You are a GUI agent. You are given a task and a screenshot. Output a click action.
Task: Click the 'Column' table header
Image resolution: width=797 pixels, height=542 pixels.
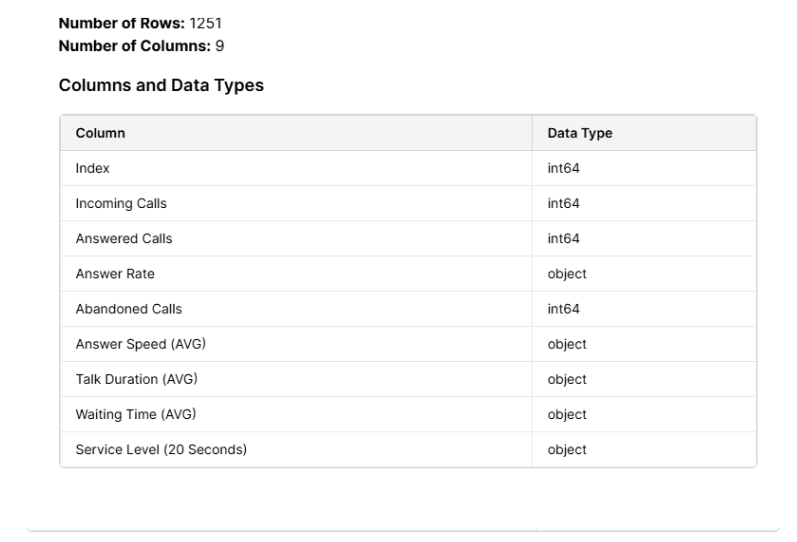pos(100,133)
